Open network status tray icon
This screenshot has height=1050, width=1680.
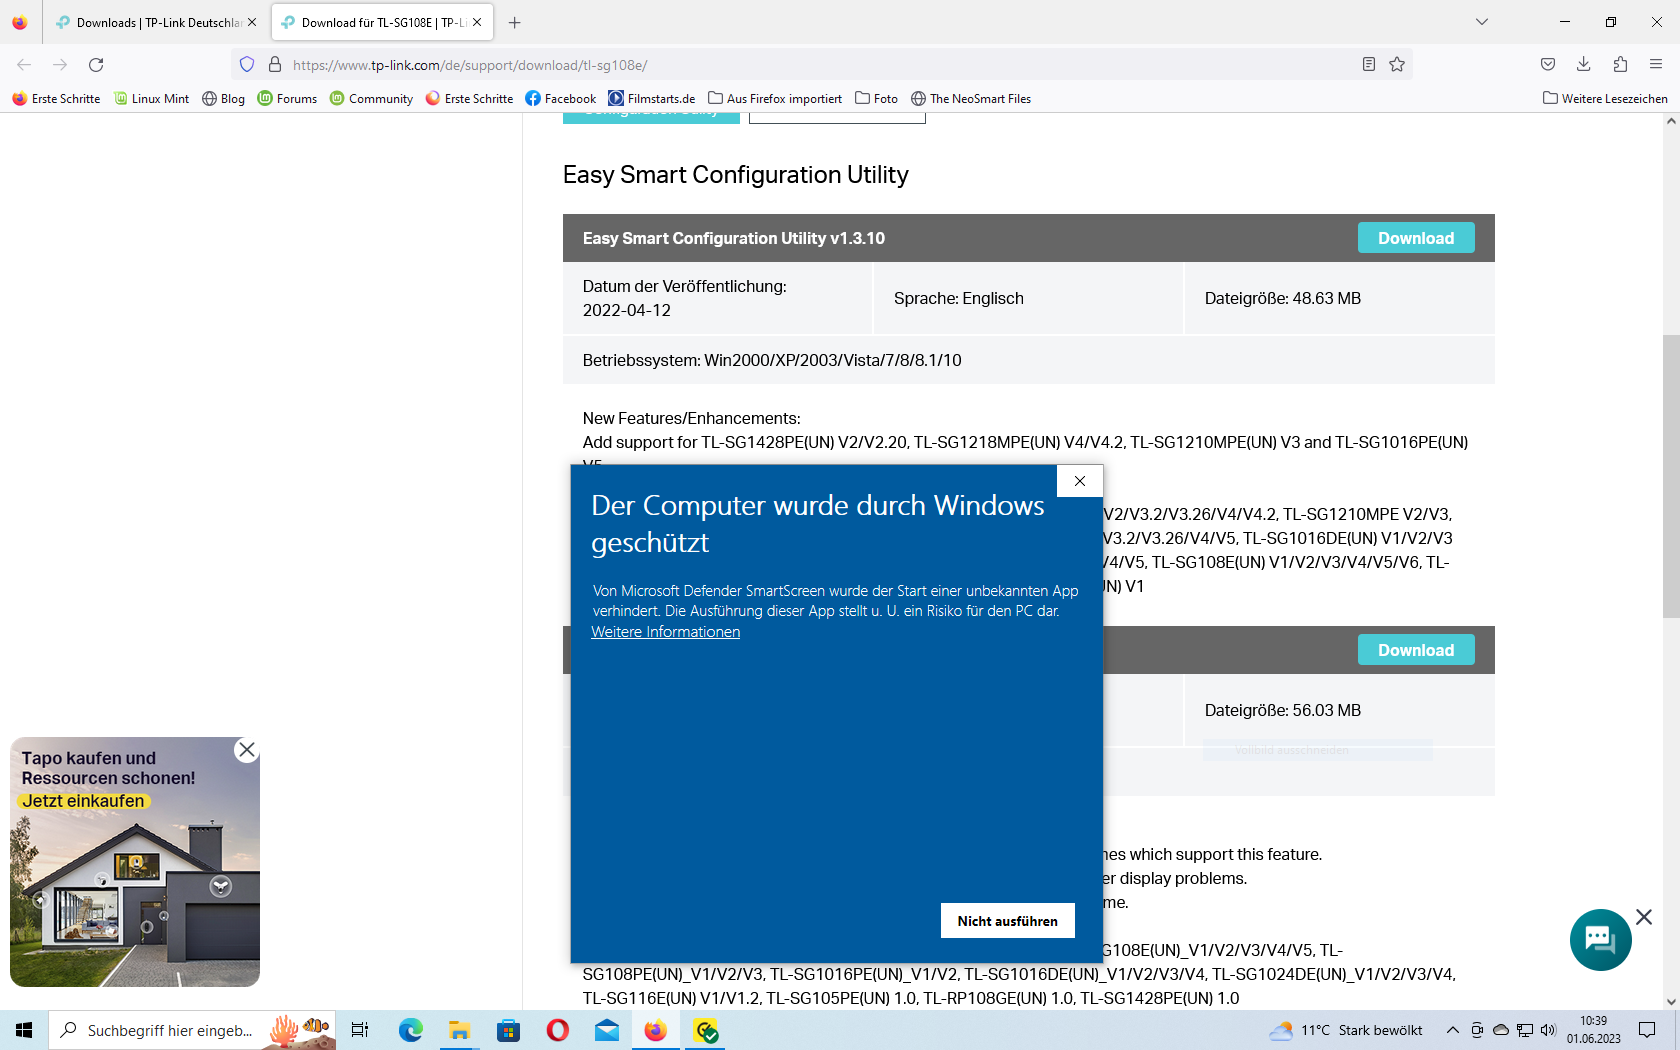[x=1525, y=1030]
